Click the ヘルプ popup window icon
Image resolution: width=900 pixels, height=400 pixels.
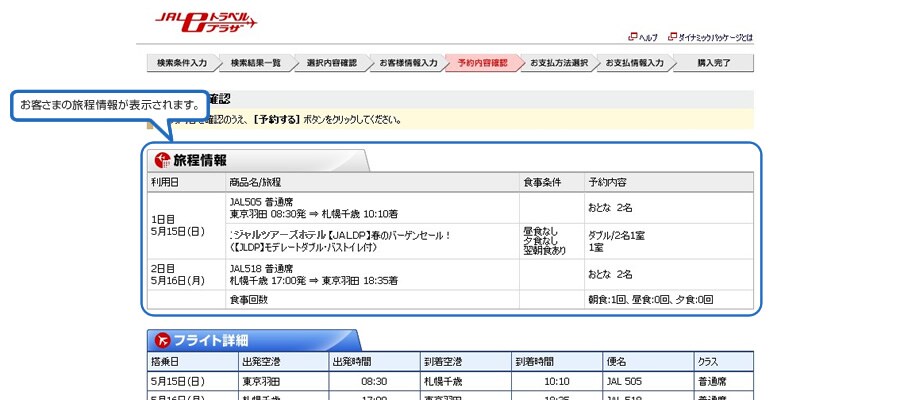click(631, 37)
